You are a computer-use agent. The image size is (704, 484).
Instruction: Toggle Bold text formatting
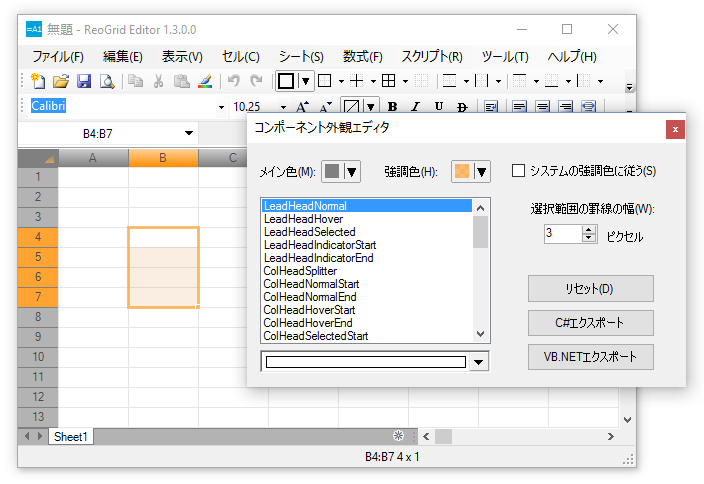point(392,106)
